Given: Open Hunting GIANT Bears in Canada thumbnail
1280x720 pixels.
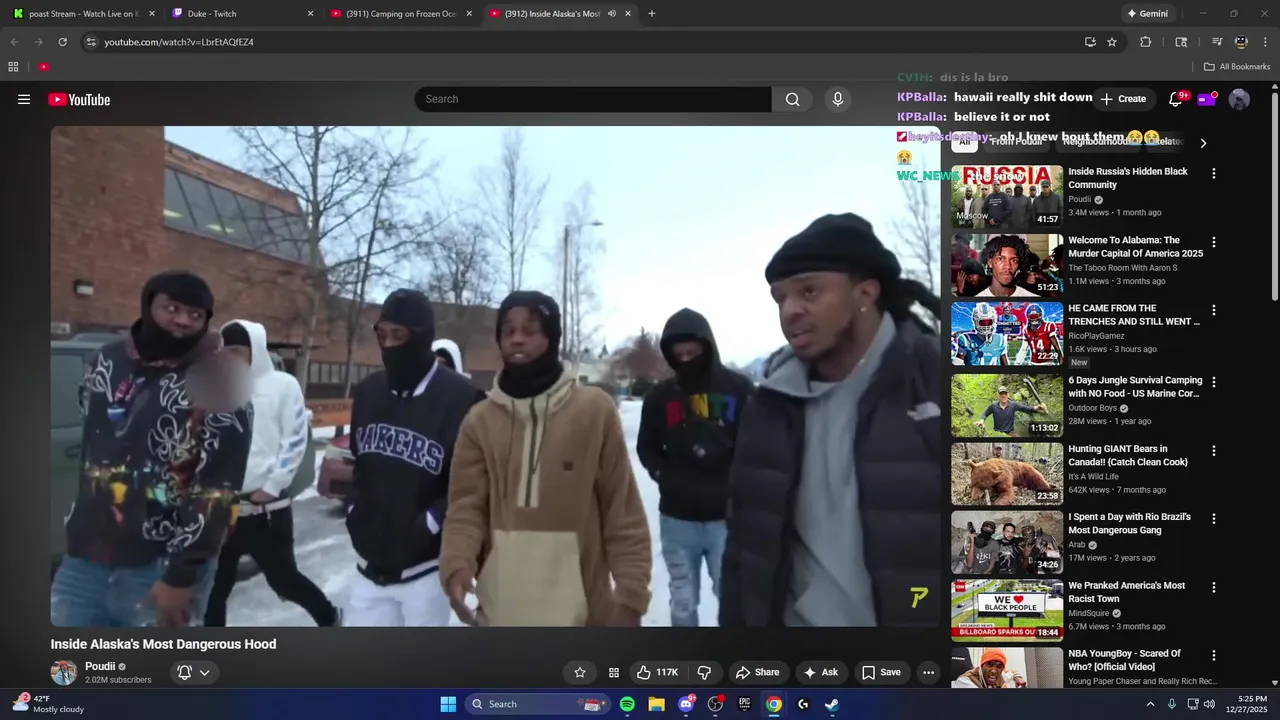Looking at the screenshot, I should pyautogui.click(x=1007, y=474).
